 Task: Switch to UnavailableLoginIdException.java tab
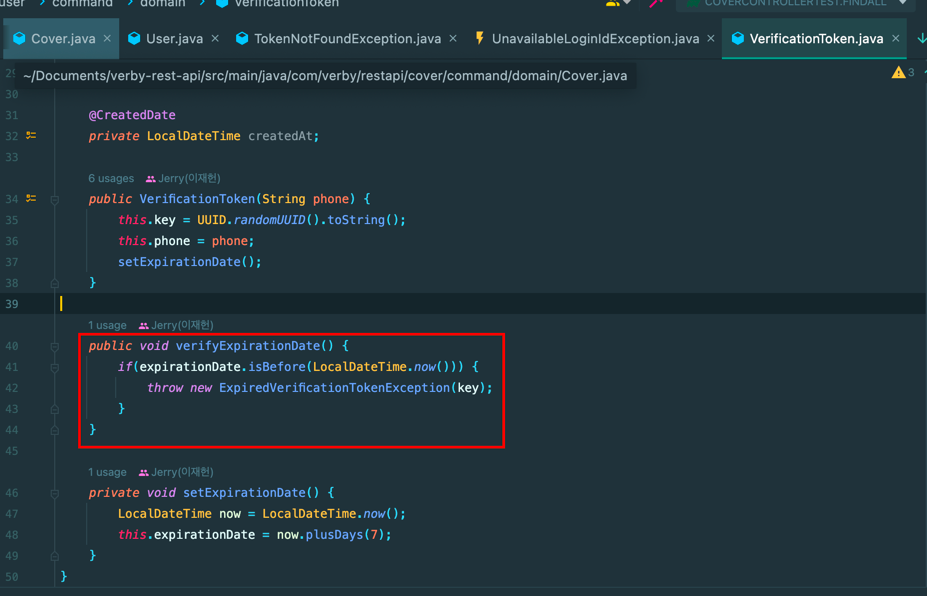(x=595, y=38)
